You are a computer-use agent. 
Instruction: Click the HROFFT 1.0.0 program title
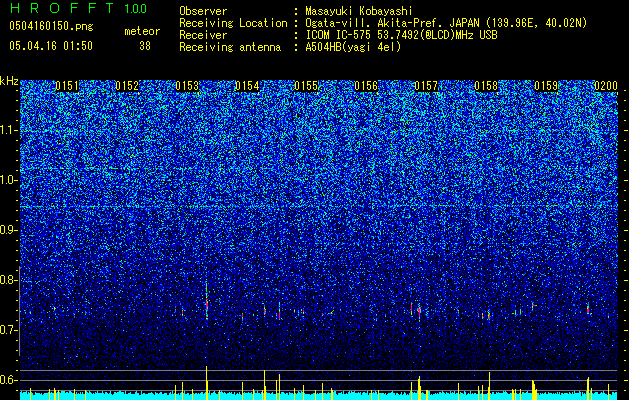(x=78, y=8)
